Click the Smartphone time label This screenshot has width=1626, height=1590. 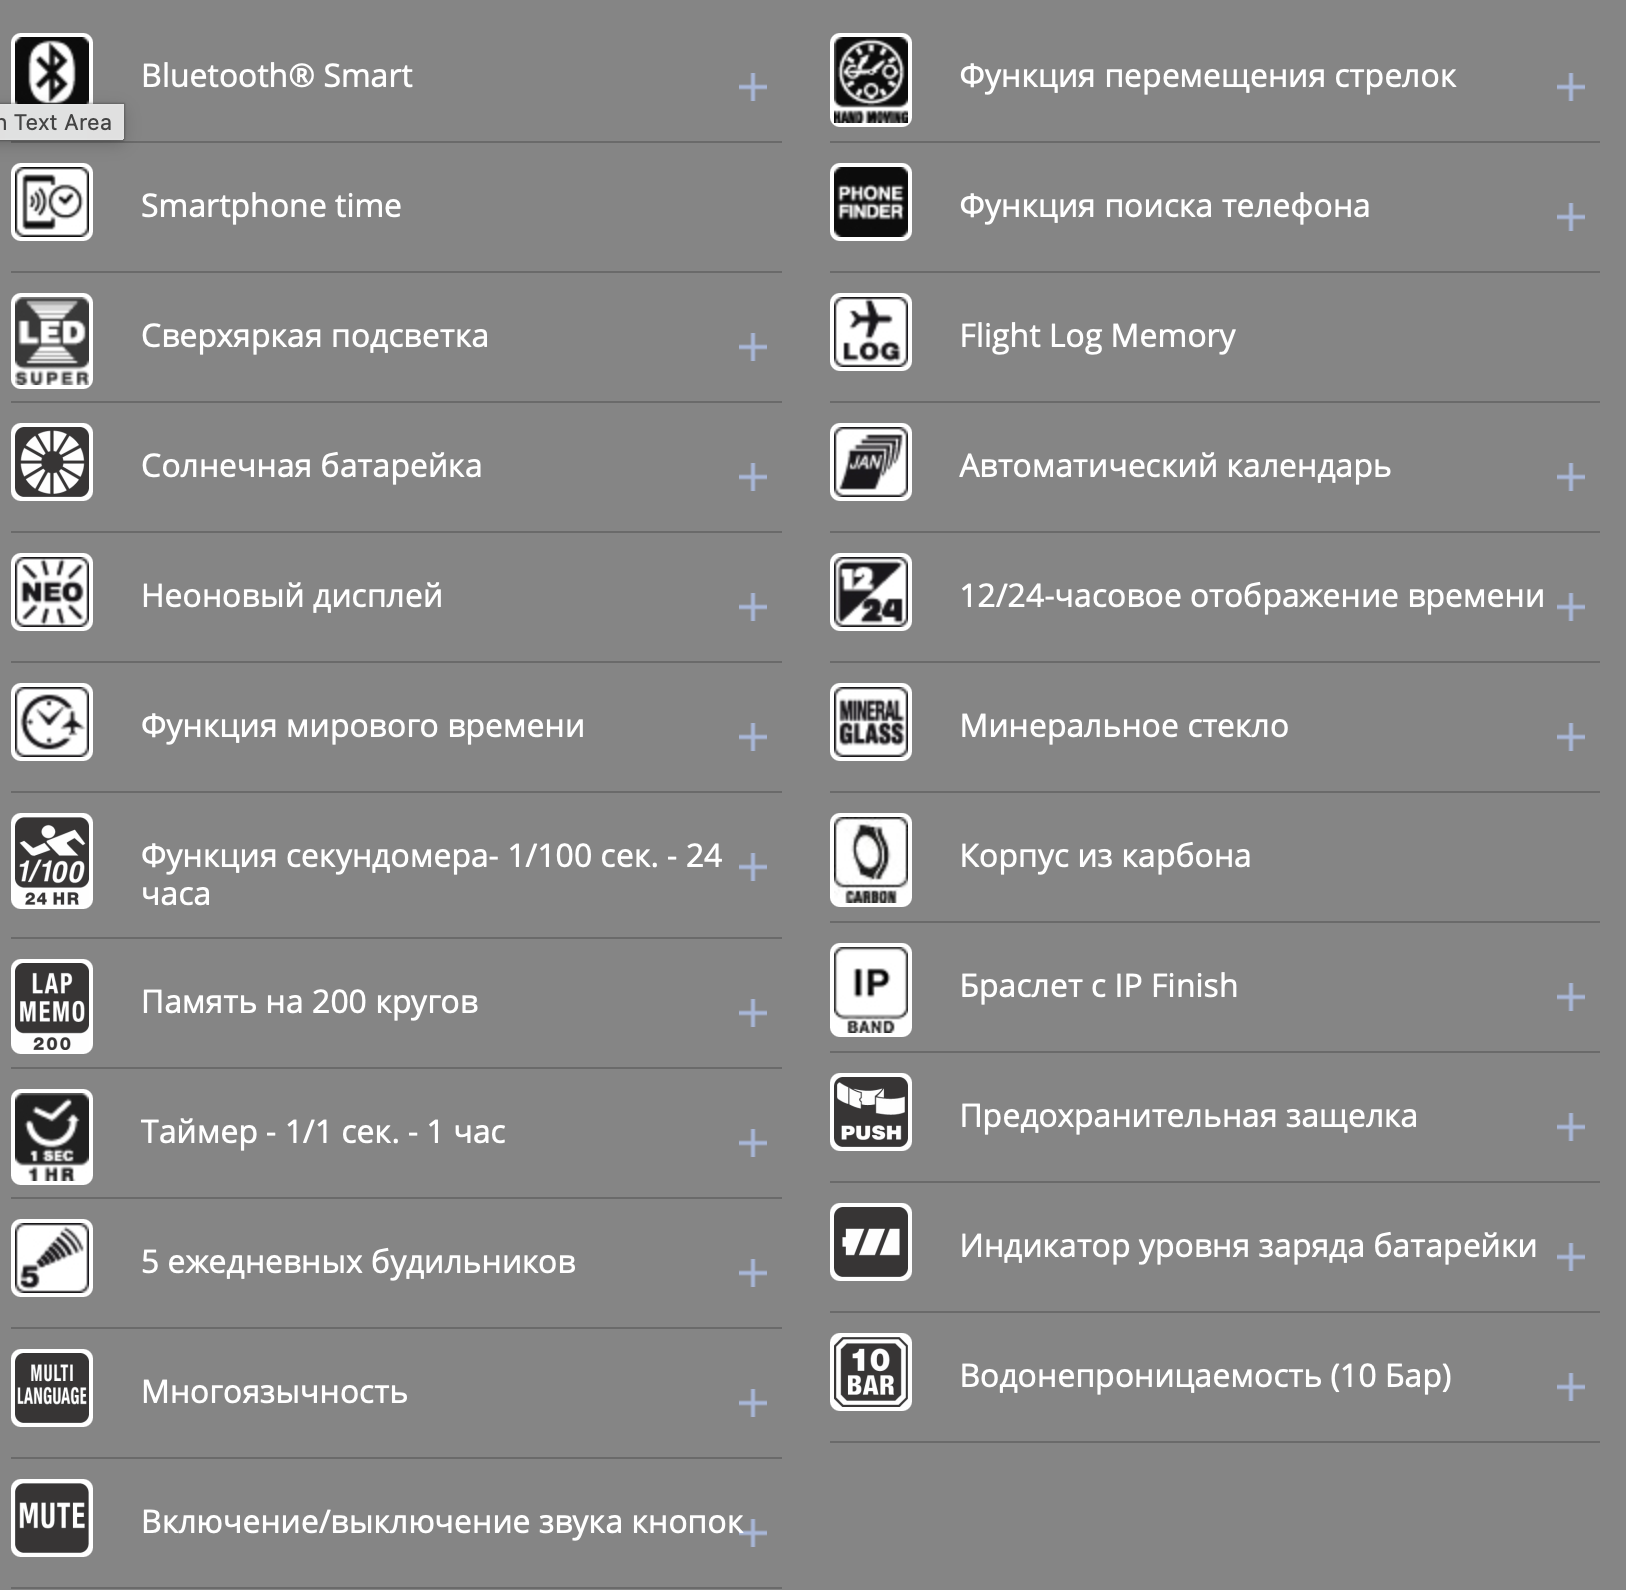[271, 206]
